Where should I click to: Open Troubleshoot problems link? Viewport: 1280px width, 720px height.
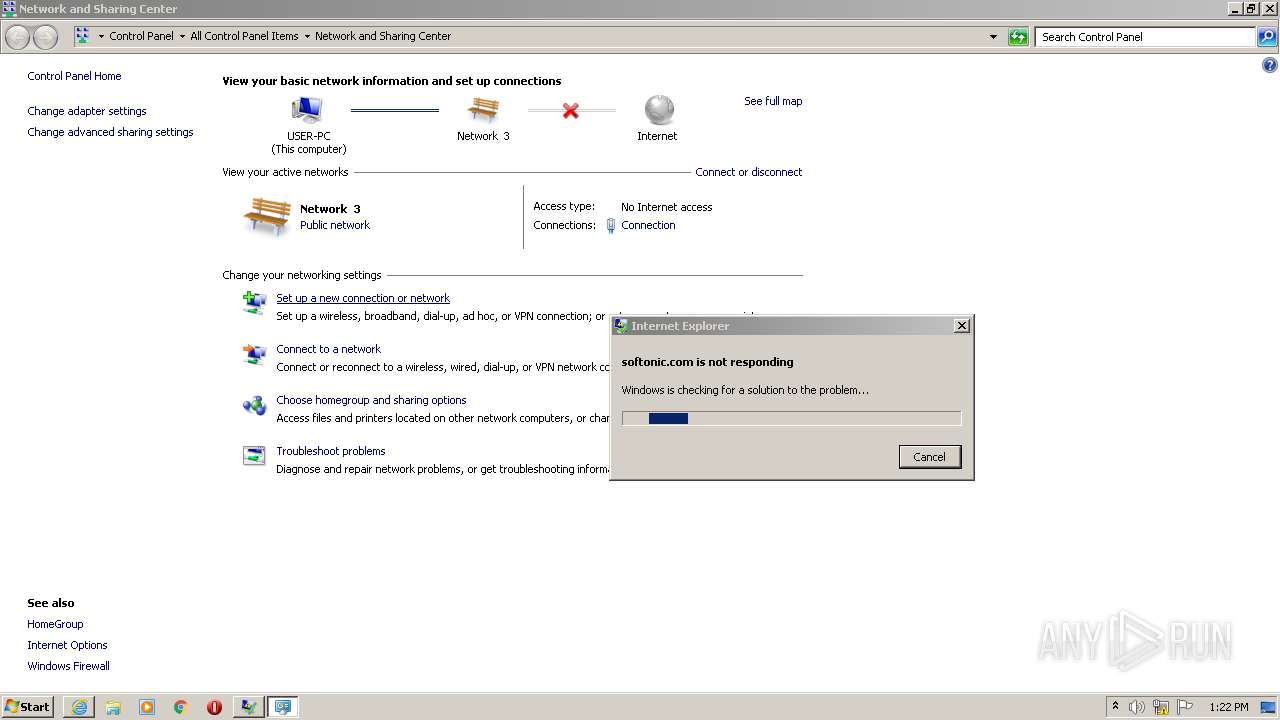point(331,451)
